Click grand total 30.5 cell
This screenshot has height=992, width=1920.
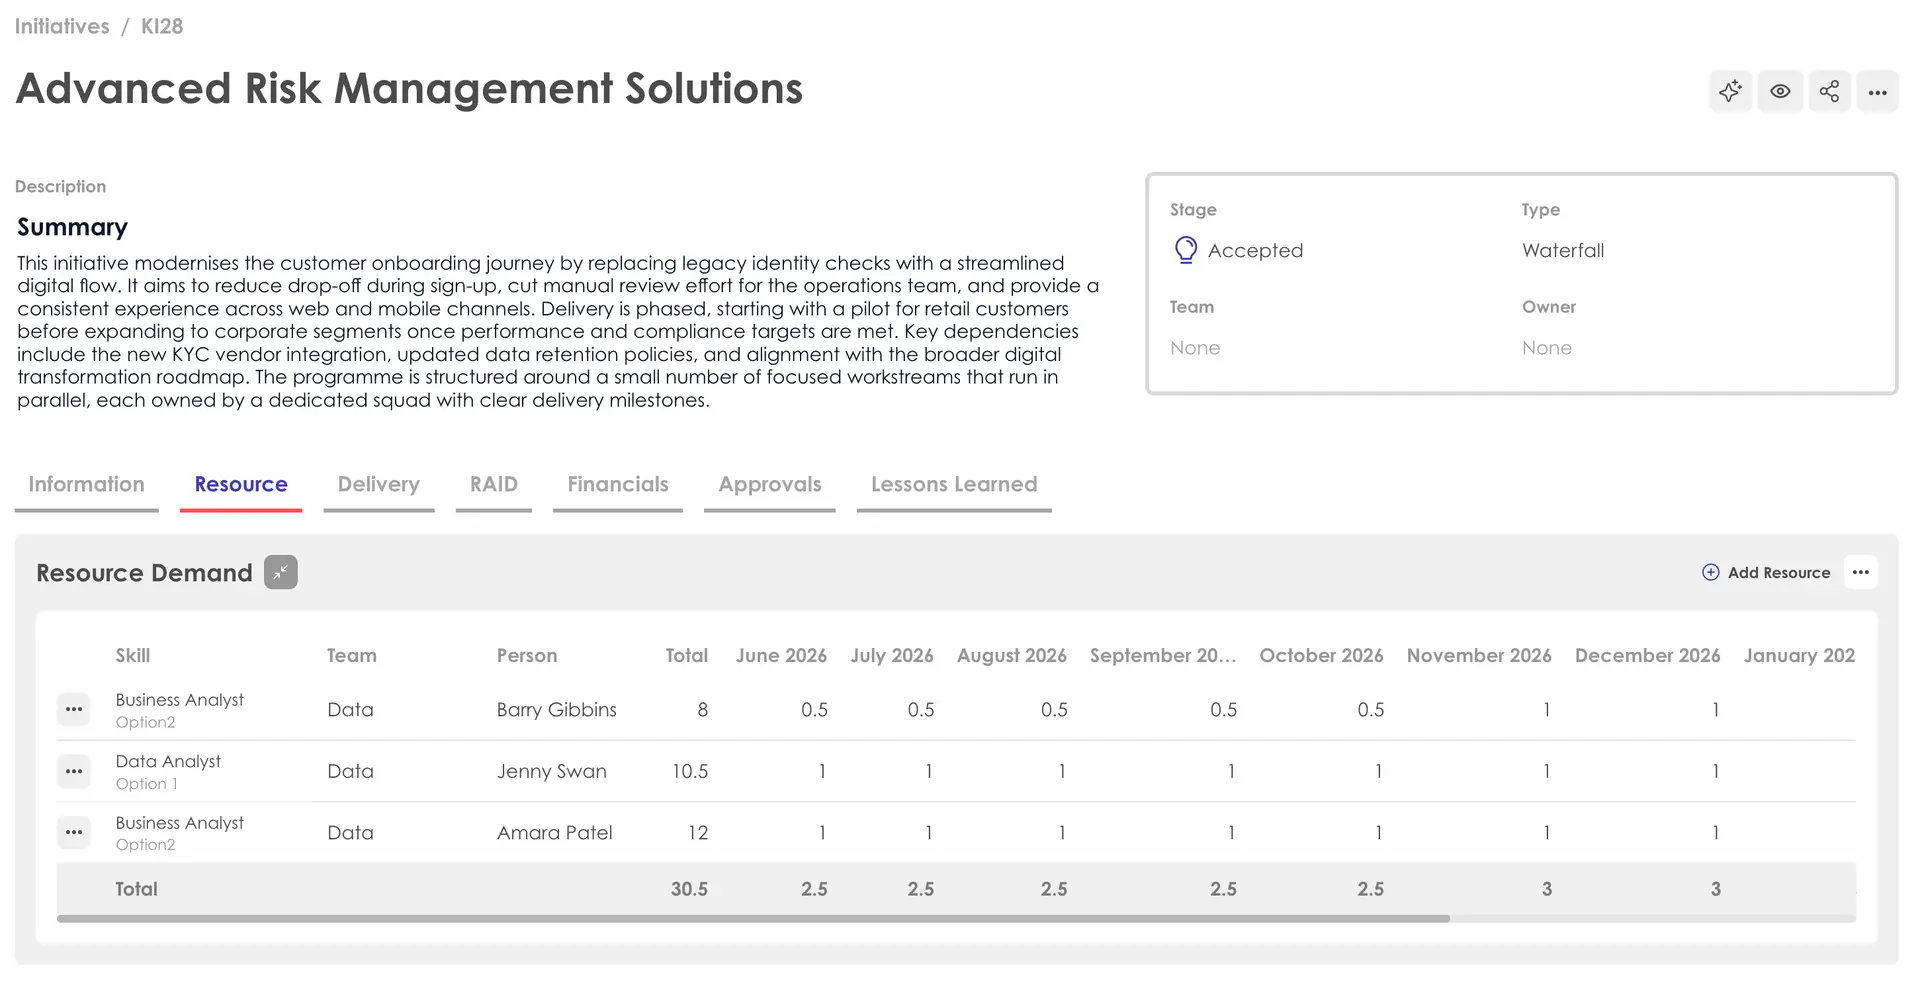pos(689,889)
